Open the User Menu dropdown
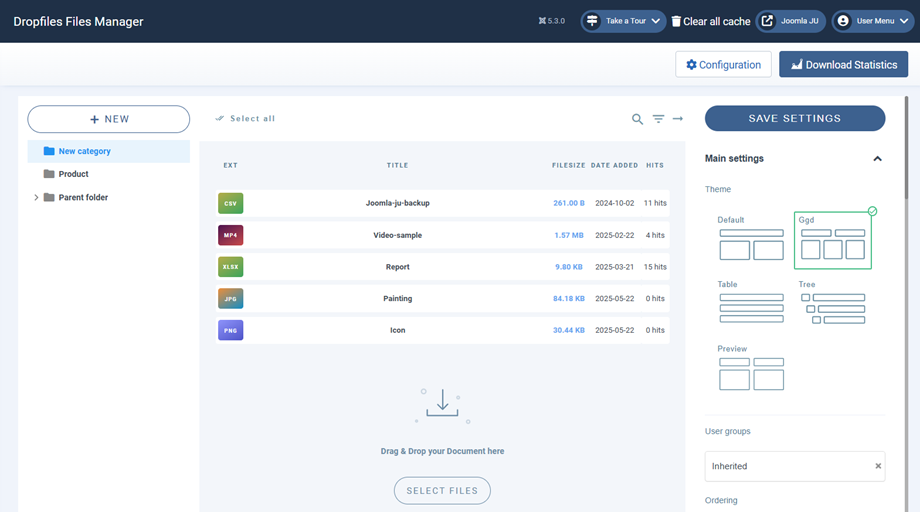The height and width of the screenshot is (512, 920). point(873,21)
